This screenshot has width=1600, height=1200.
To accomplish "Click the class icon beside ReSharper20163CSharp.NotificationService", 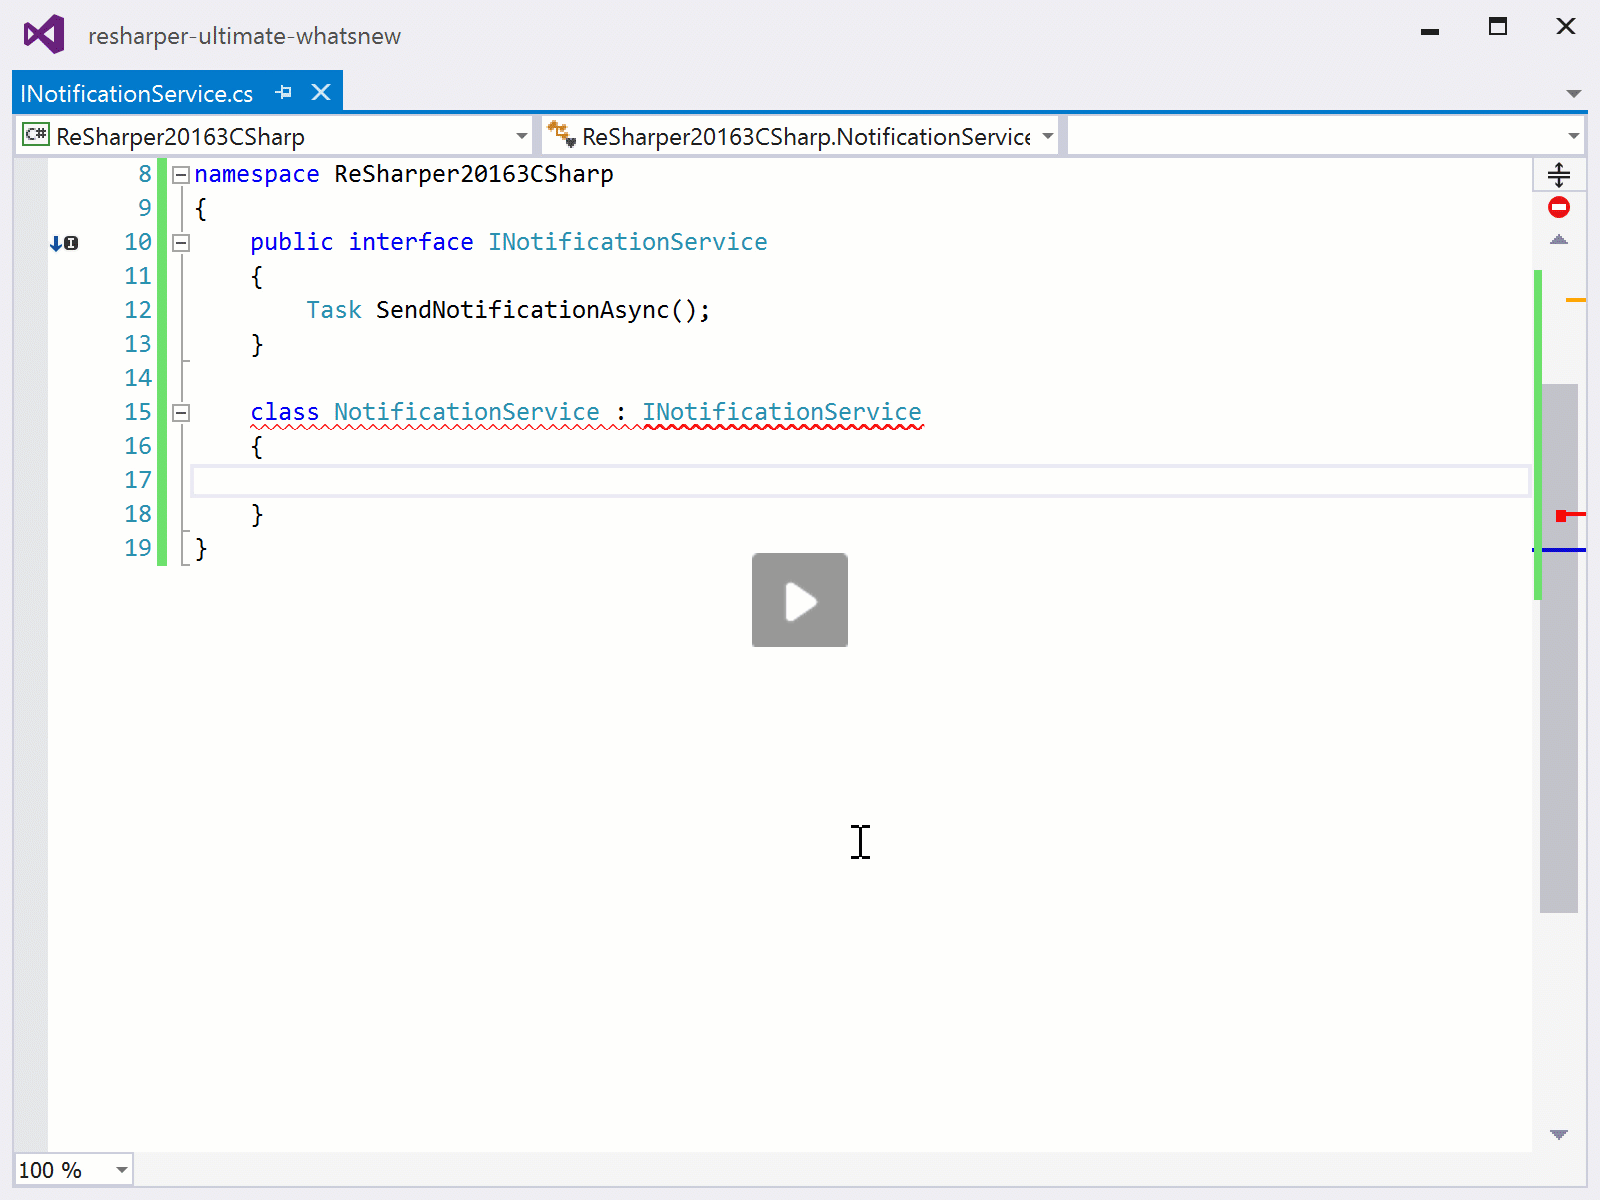I will point(561,134).
